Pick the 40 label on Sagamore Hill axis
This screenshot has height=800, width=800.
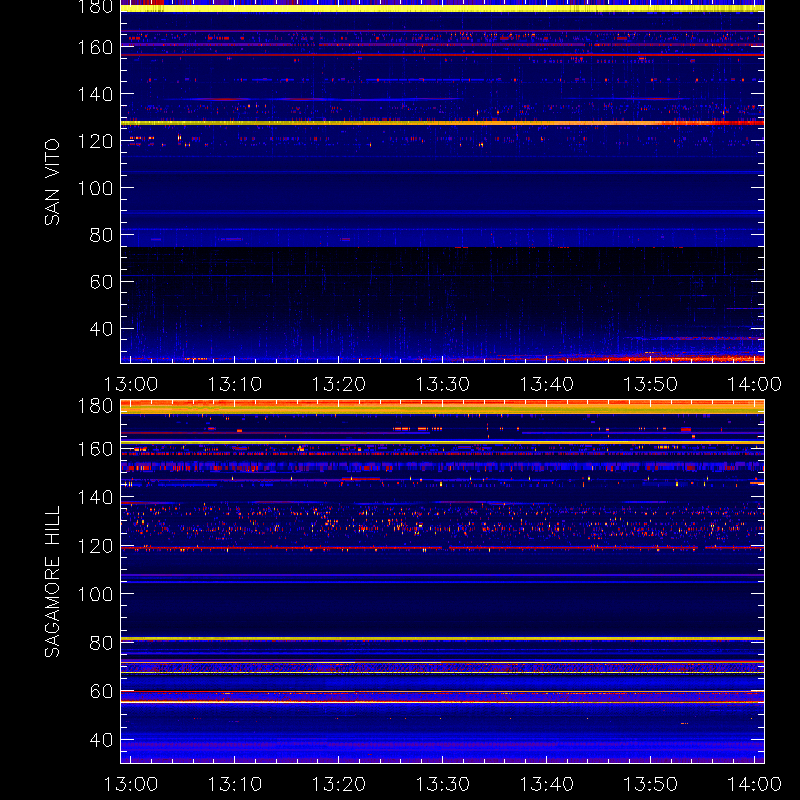[102, 739]
